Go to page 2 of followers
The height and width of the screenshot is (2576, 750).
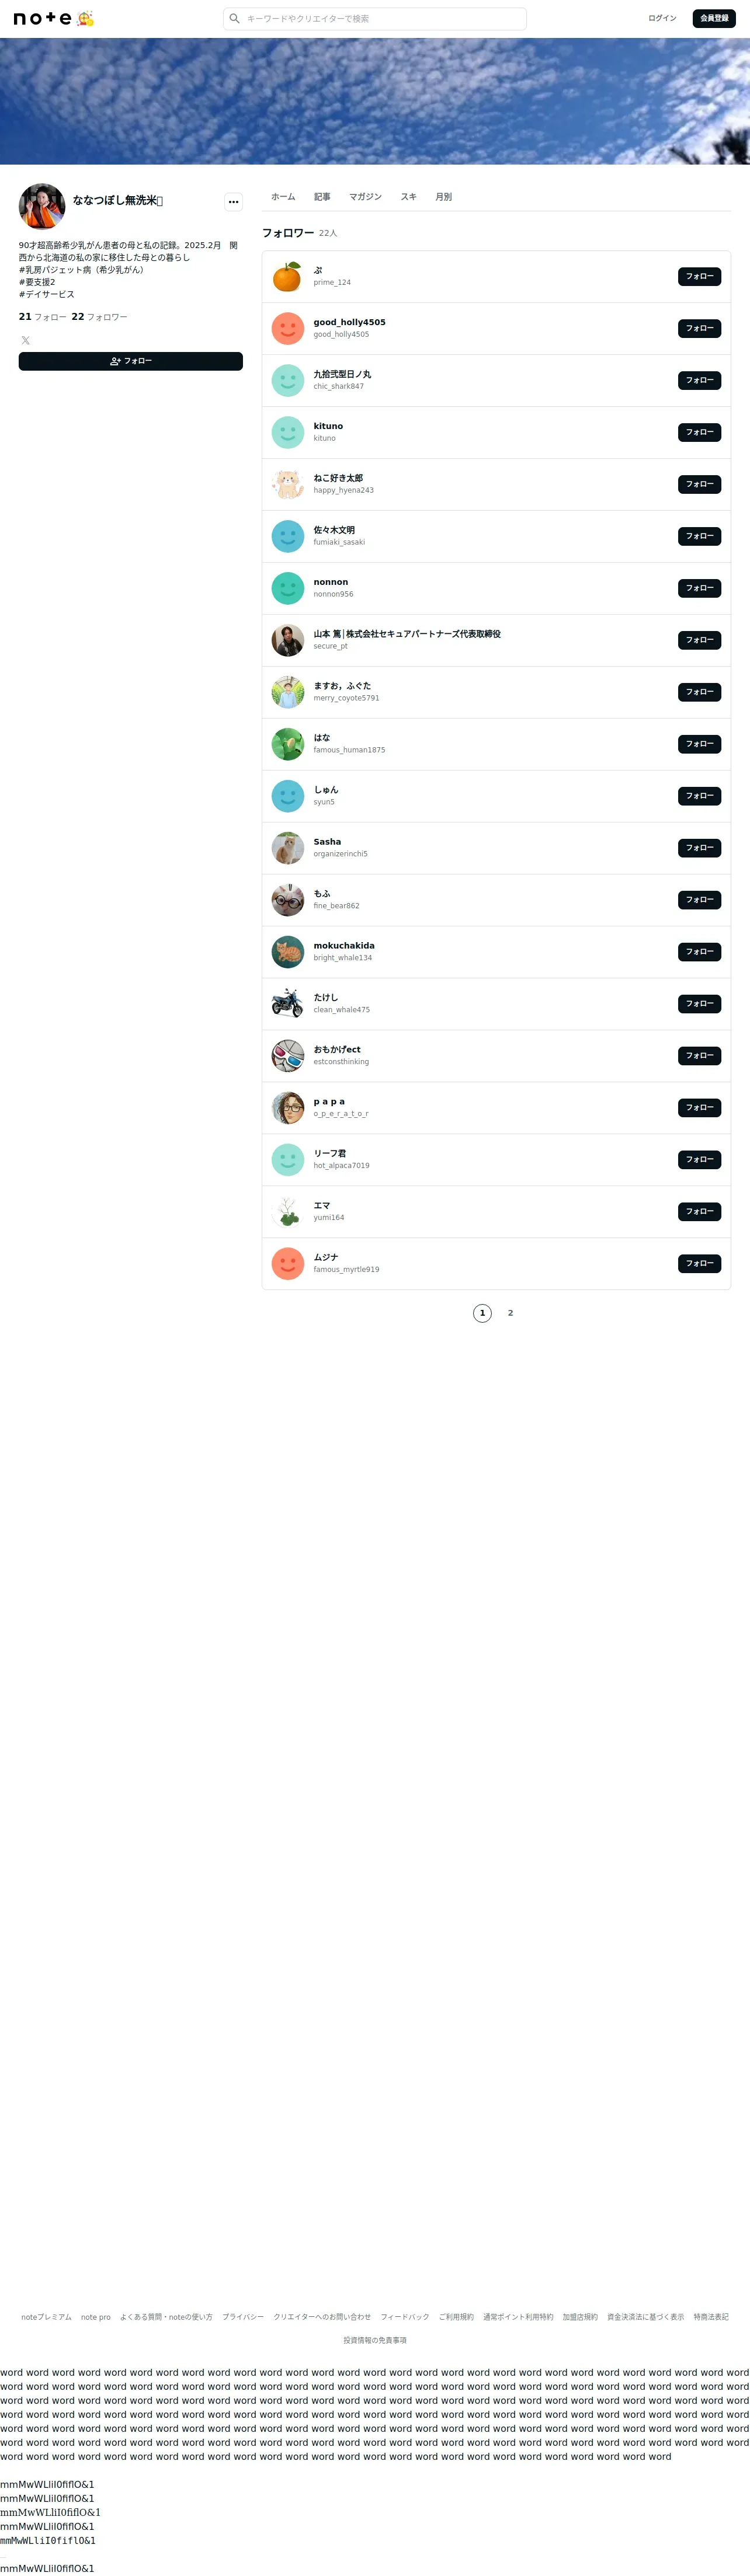[x=510, y=1313]
